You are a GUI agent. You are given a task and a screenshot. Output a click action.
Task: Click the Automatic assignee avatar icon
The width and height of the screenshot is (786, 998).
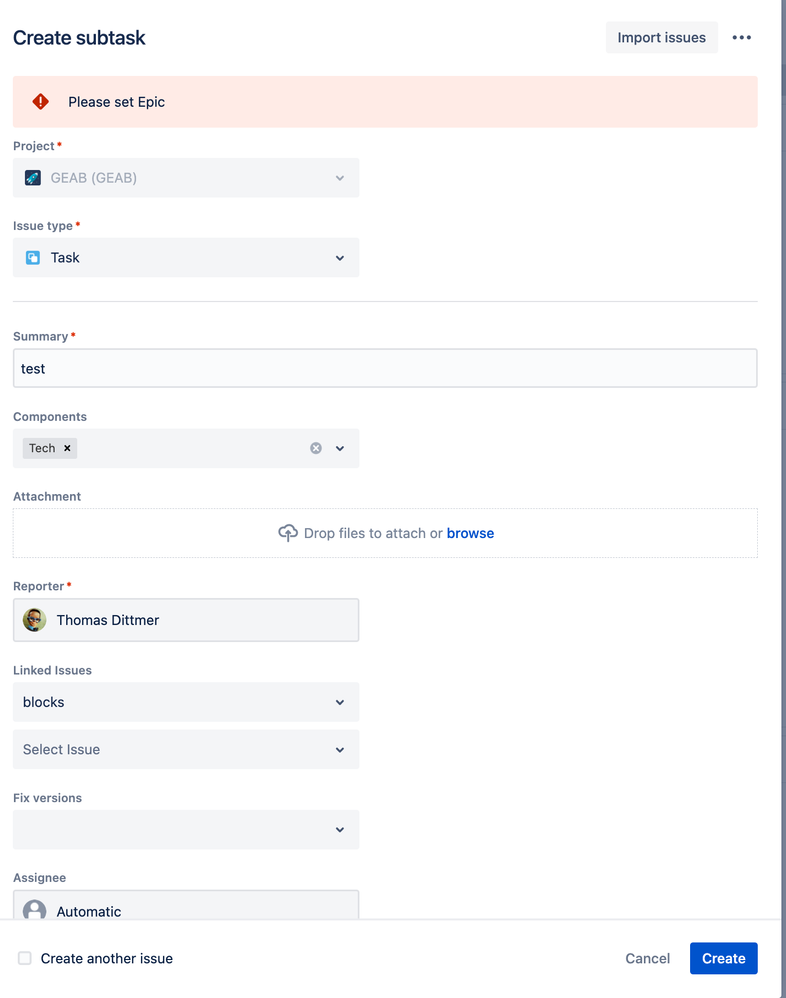(33, 911)
